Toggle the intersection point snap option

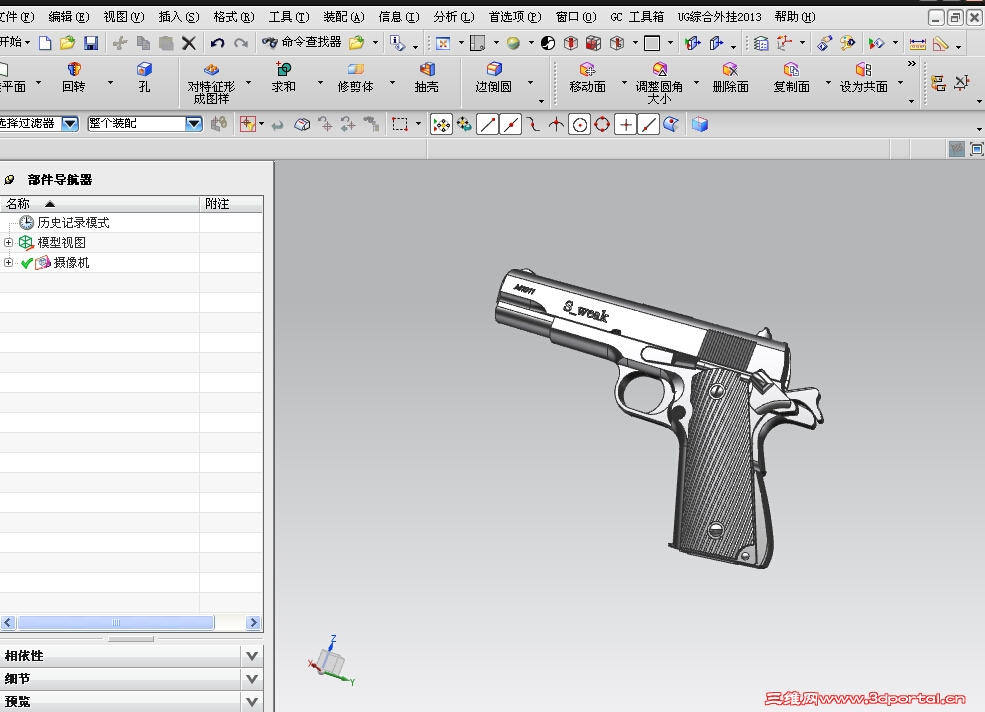[x=556, y=124]
